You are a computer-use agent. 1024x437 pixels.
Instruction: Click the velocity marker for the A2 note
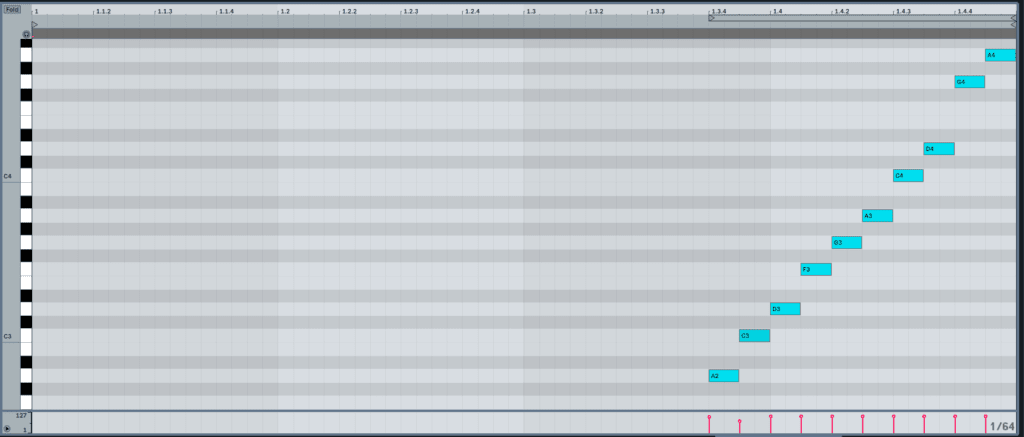pos(709,417)
